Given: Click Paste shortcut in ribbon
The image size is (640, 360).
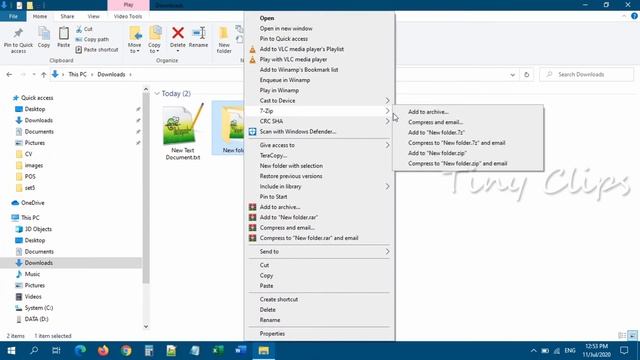Looking at the screenshot, I should [97, 49].
